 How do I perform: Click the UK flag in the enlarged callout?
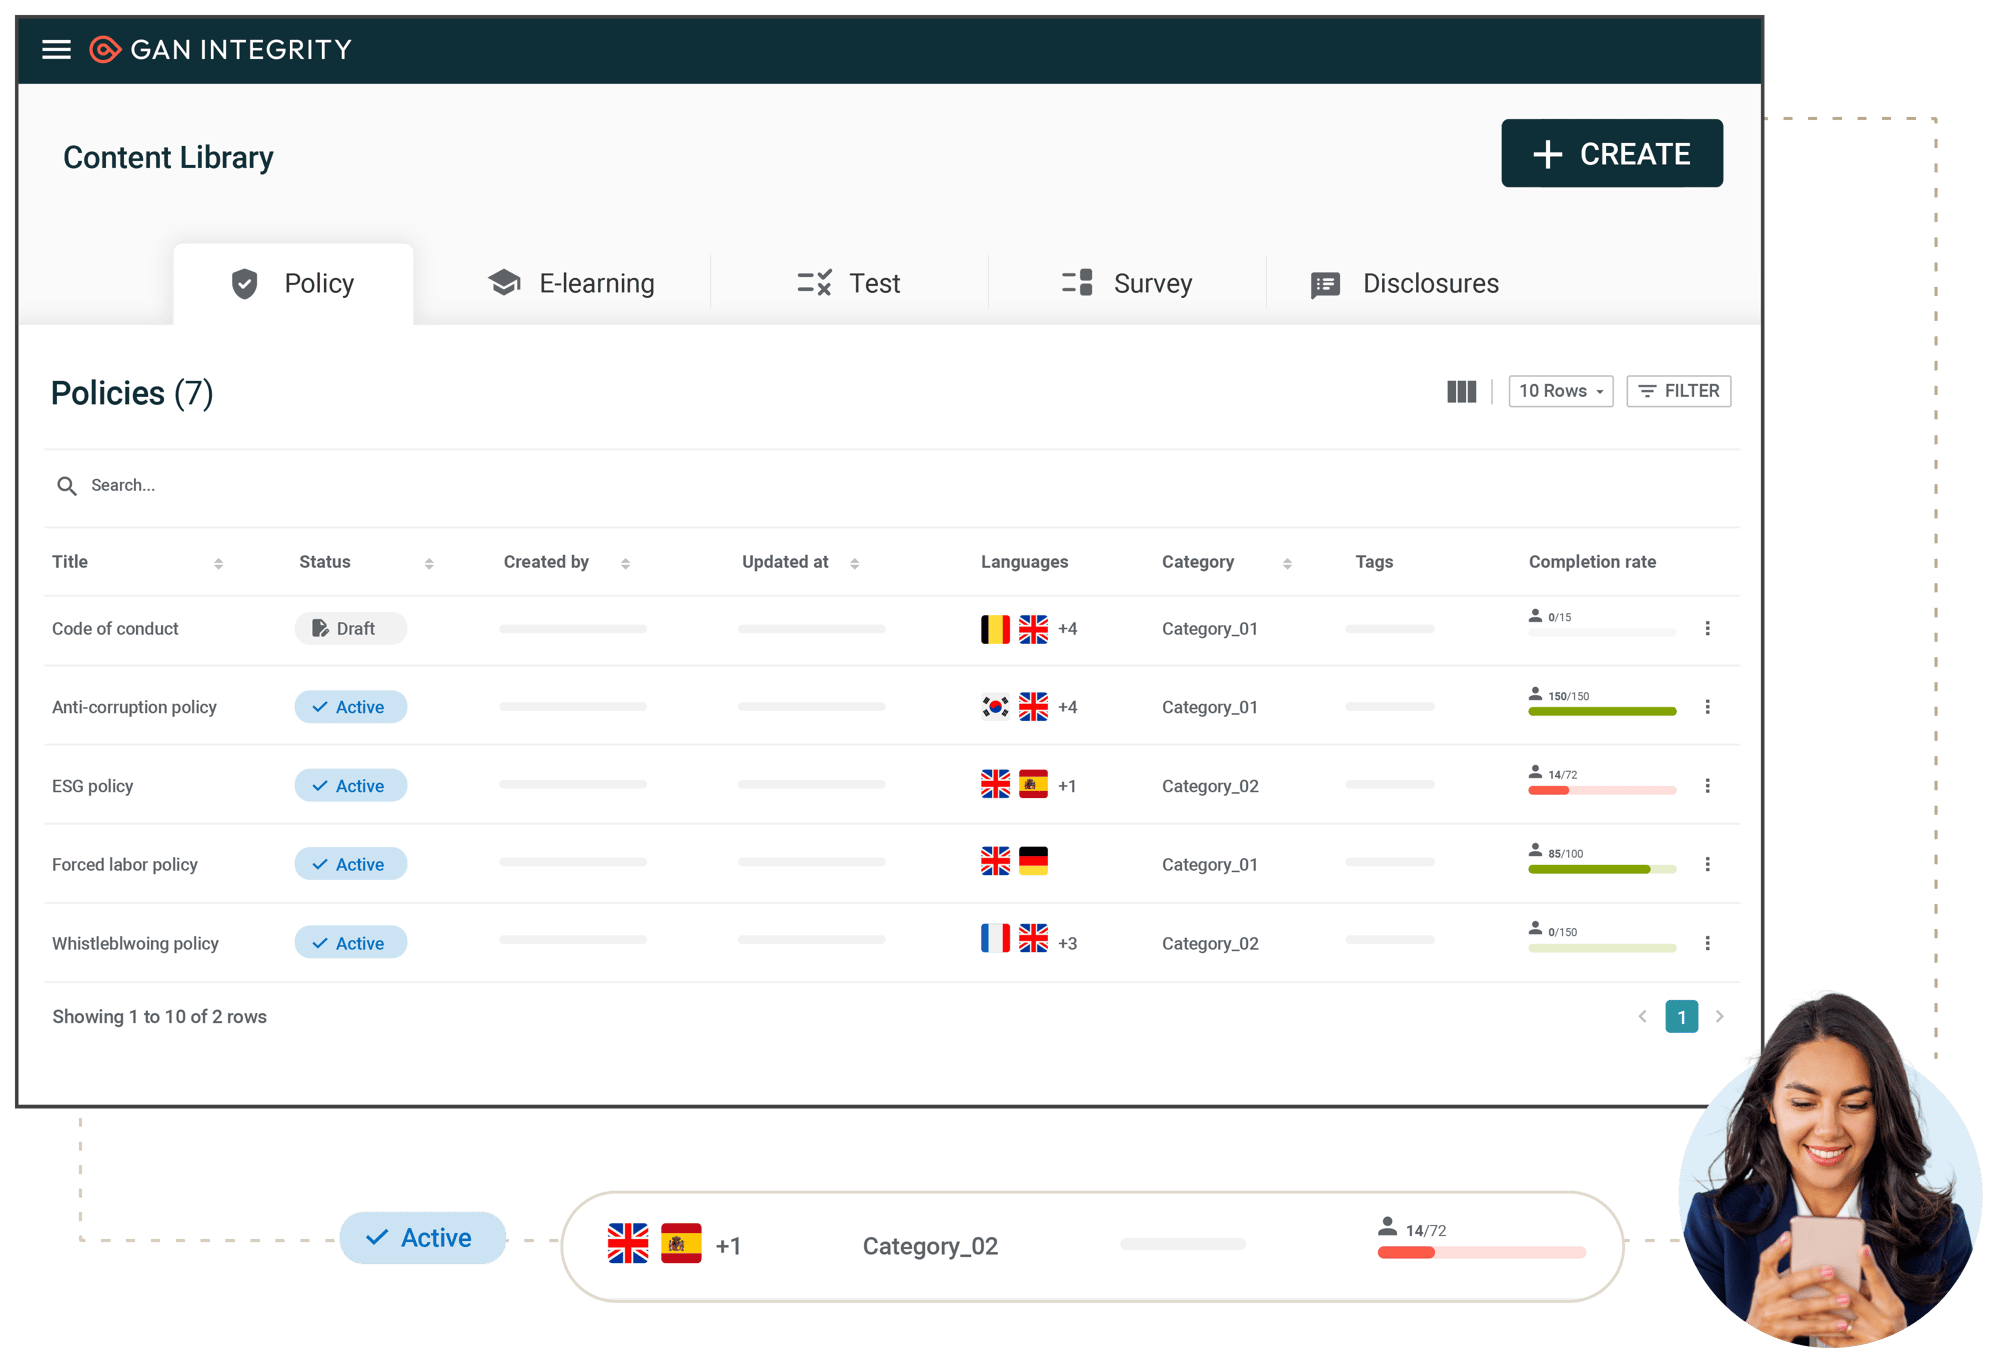click(628, 1244)
